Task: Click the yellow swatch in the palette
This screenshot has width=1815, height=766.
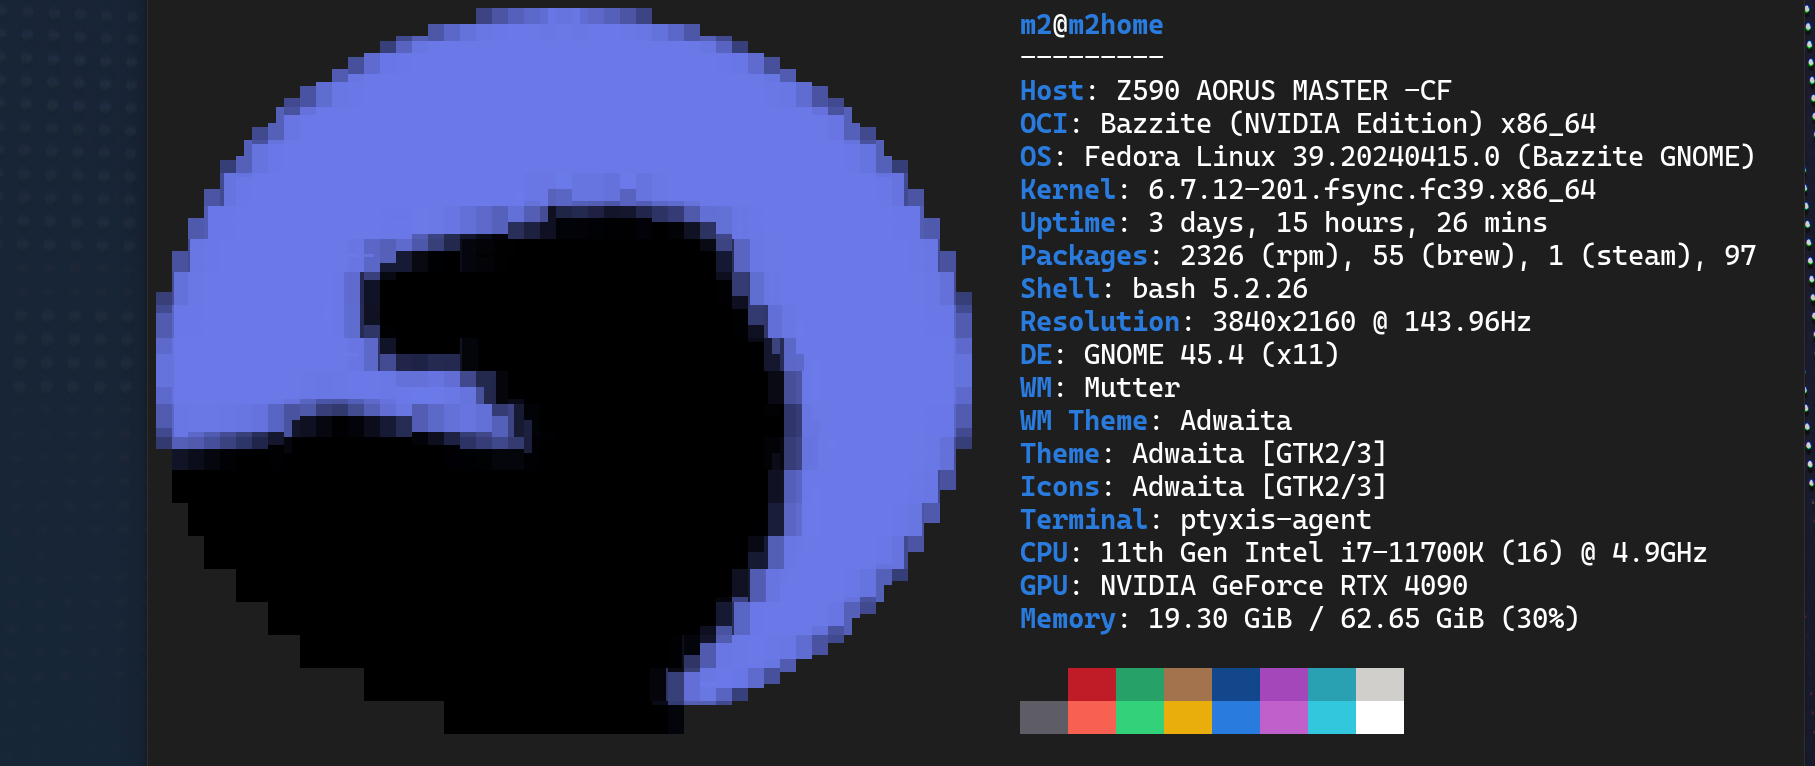Action: click(x=1188, y=718)
